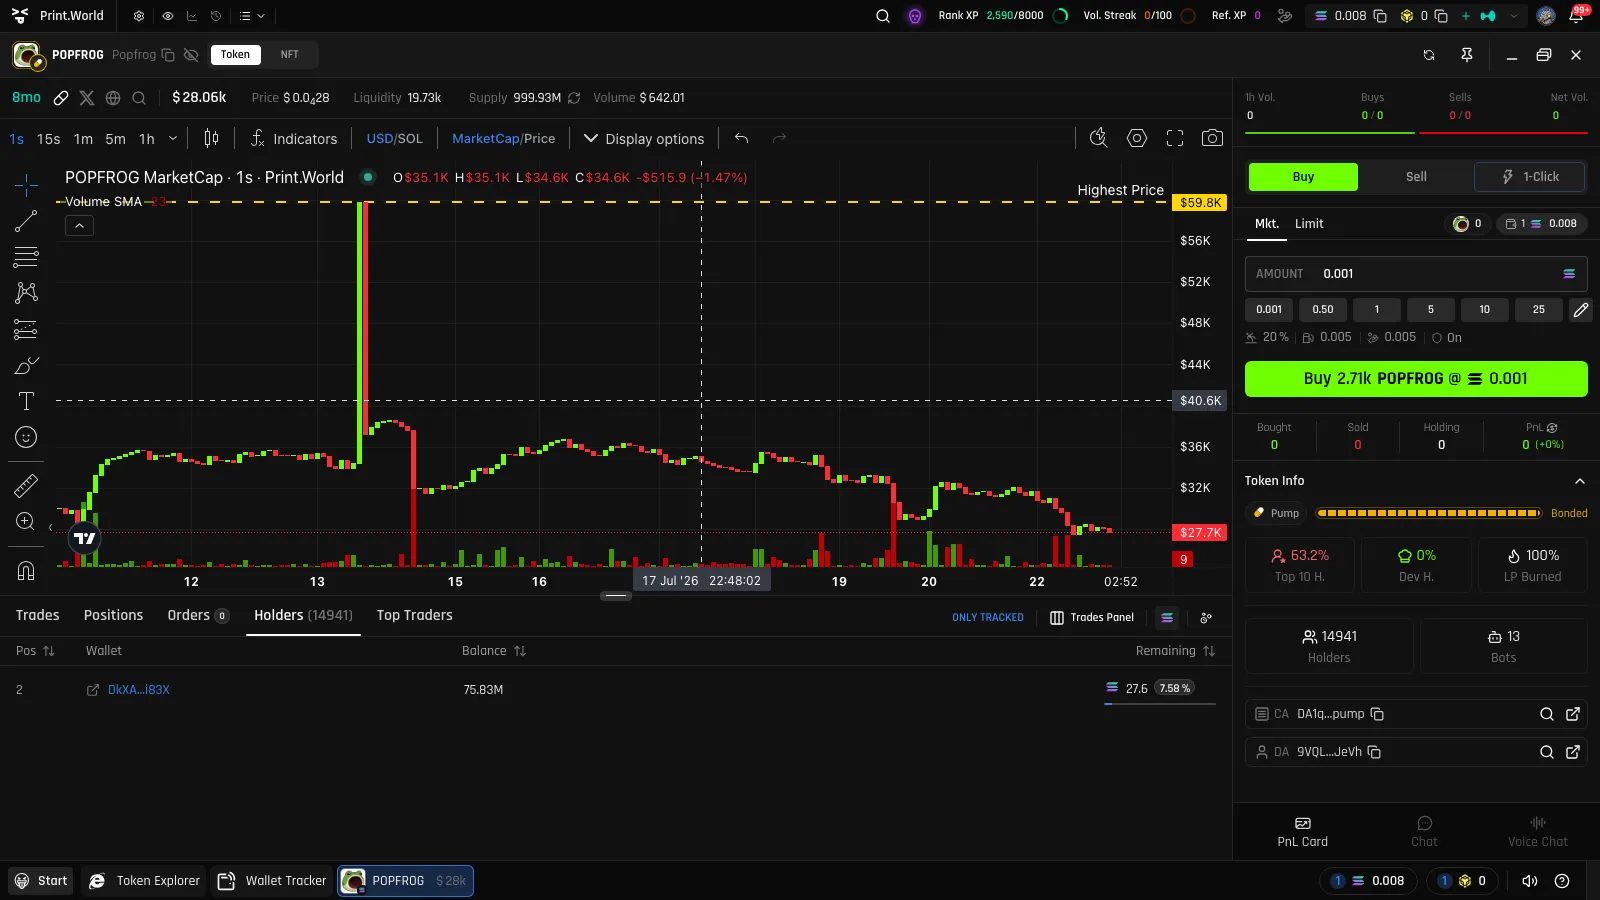Open dev address 9VQL...JeVh externally

[1573, 752]
